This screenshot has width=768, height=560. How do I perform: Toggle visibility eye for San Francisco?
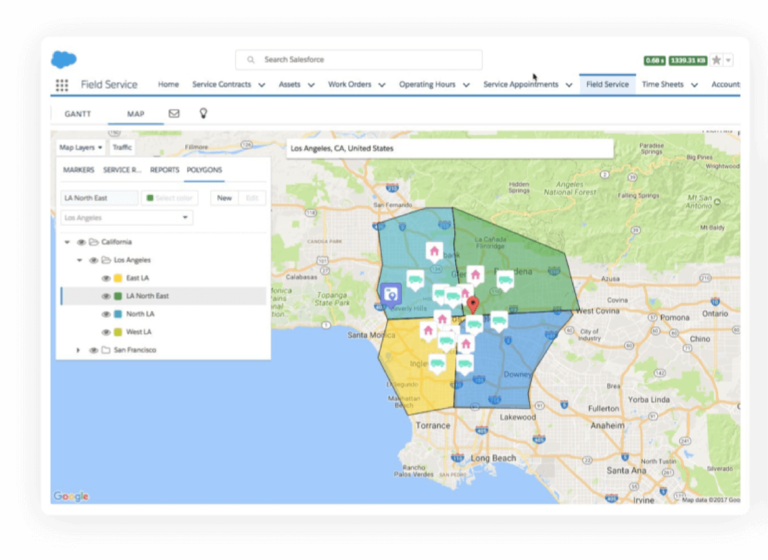click(x=93, y=350)
